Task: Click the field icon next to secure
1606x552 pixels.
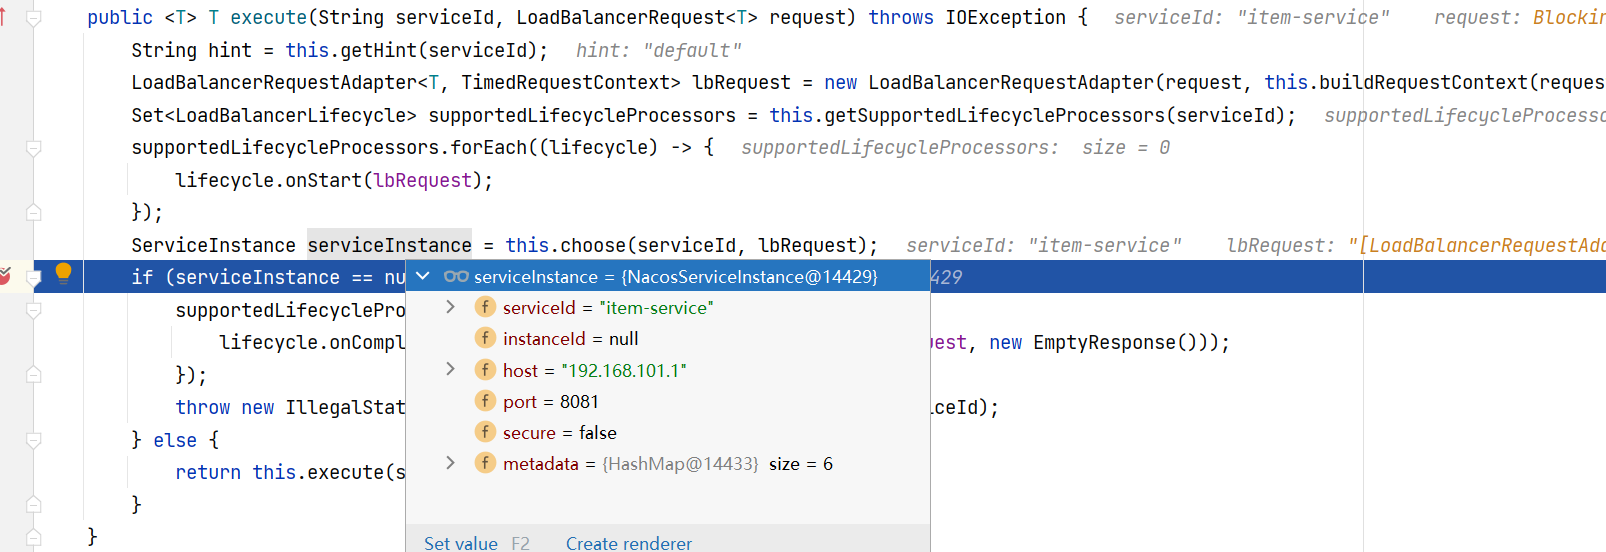Action: coord(485,432)
